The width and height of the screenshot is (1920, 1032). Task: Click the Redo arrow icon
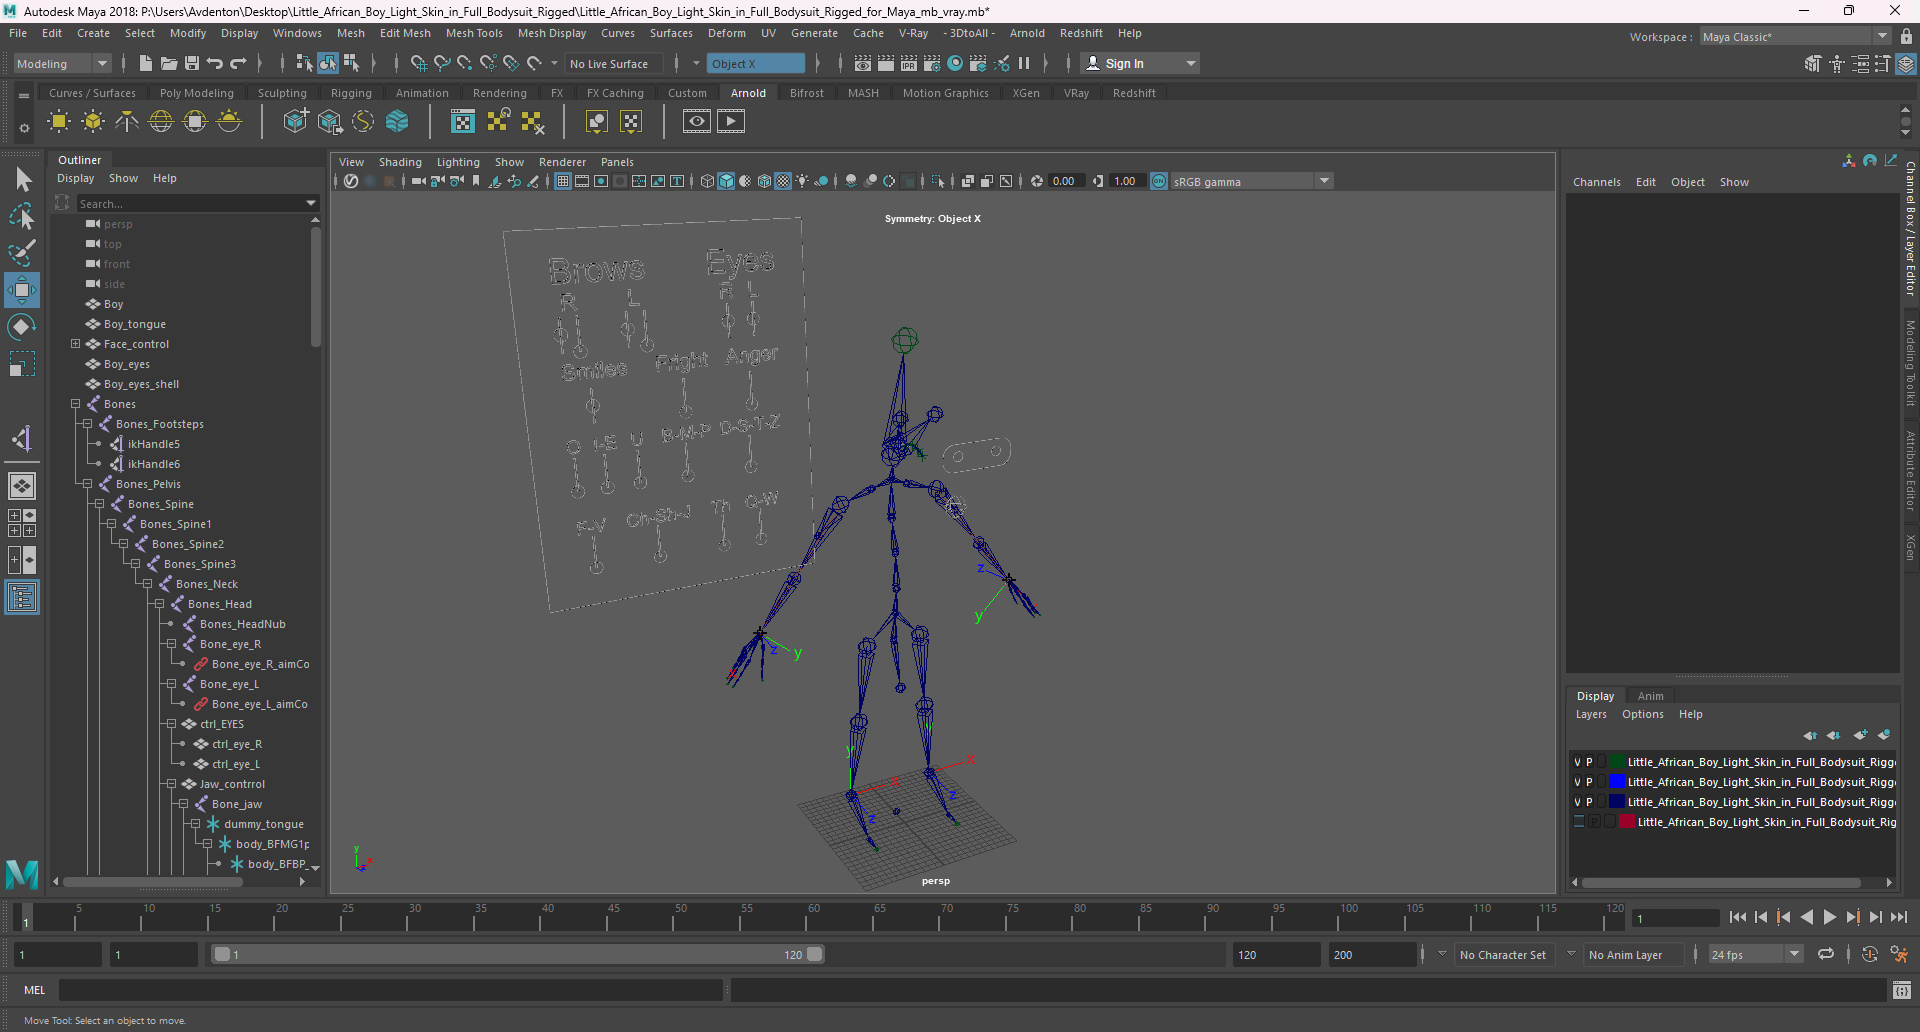238,63
